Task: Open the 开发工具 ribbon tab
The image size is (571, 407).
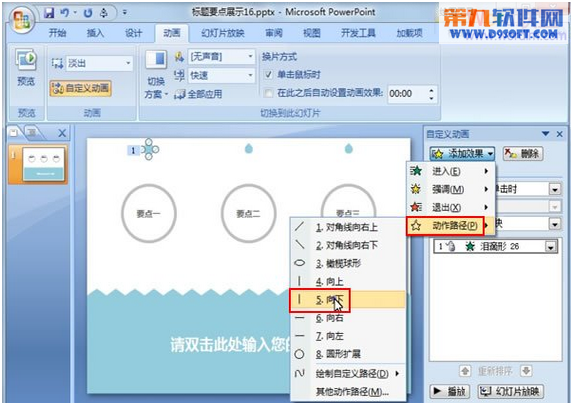Action: click(x=358, y=33)
